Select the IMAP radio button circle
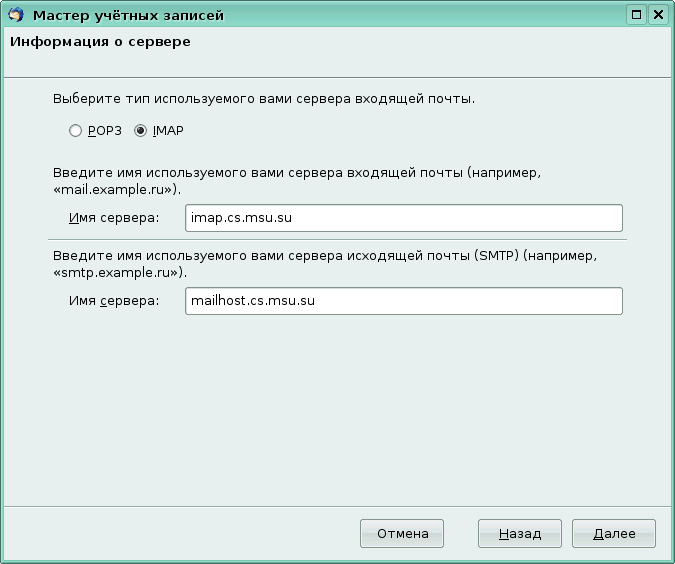675x564 pixels. pyautogui.click(x=140, y=131)
